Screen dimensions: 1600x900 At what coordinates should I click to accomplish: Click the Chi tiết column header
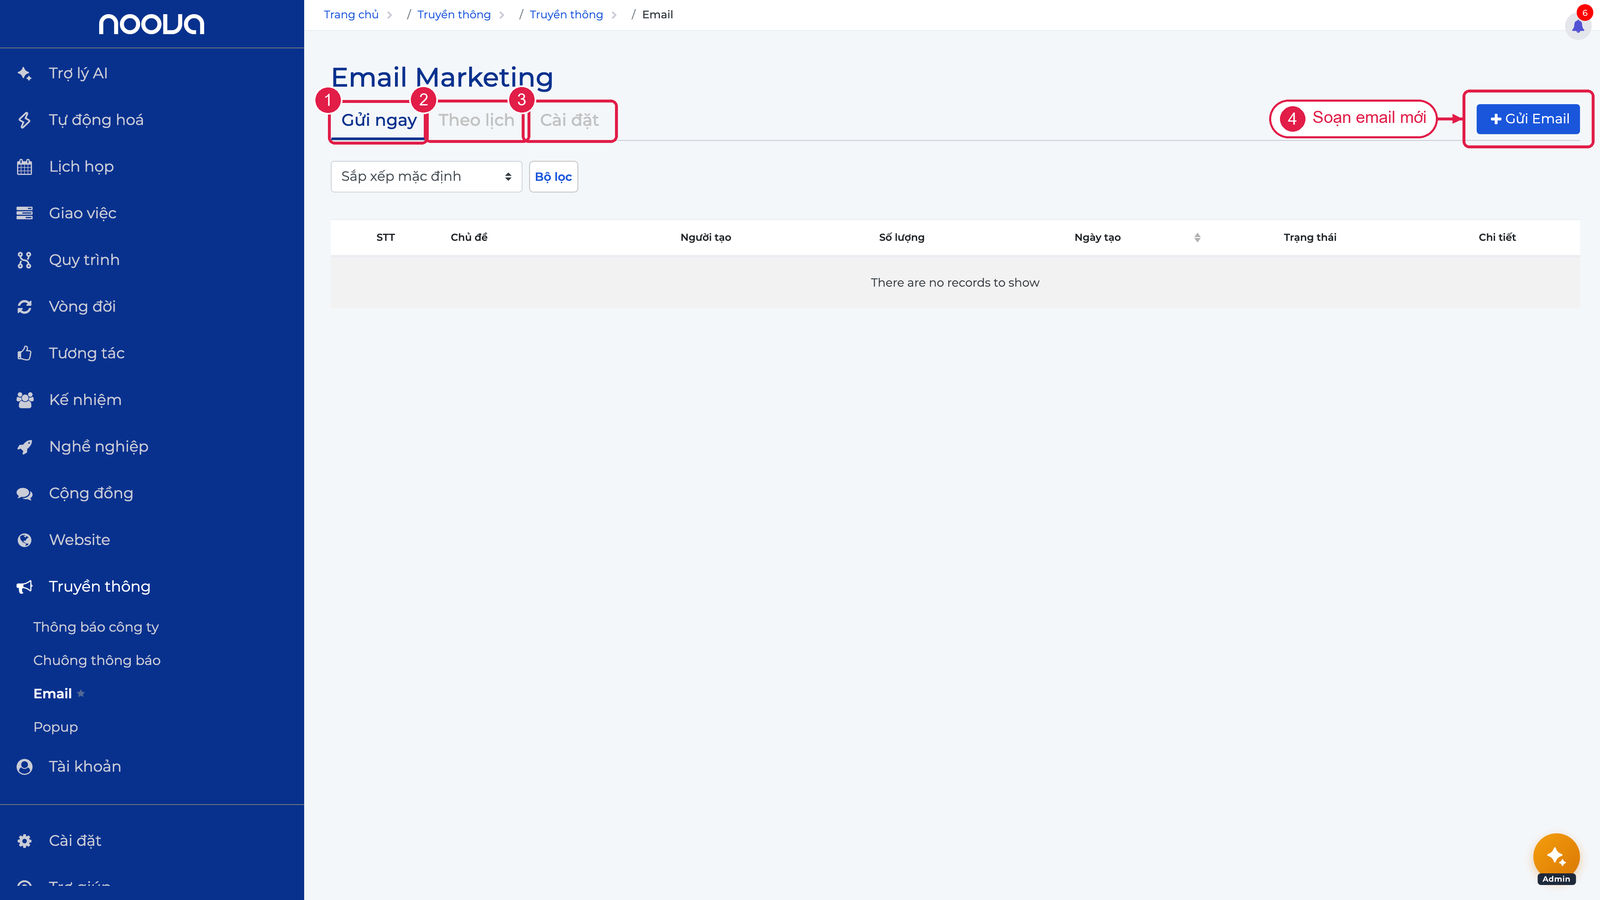point(1497,238)
